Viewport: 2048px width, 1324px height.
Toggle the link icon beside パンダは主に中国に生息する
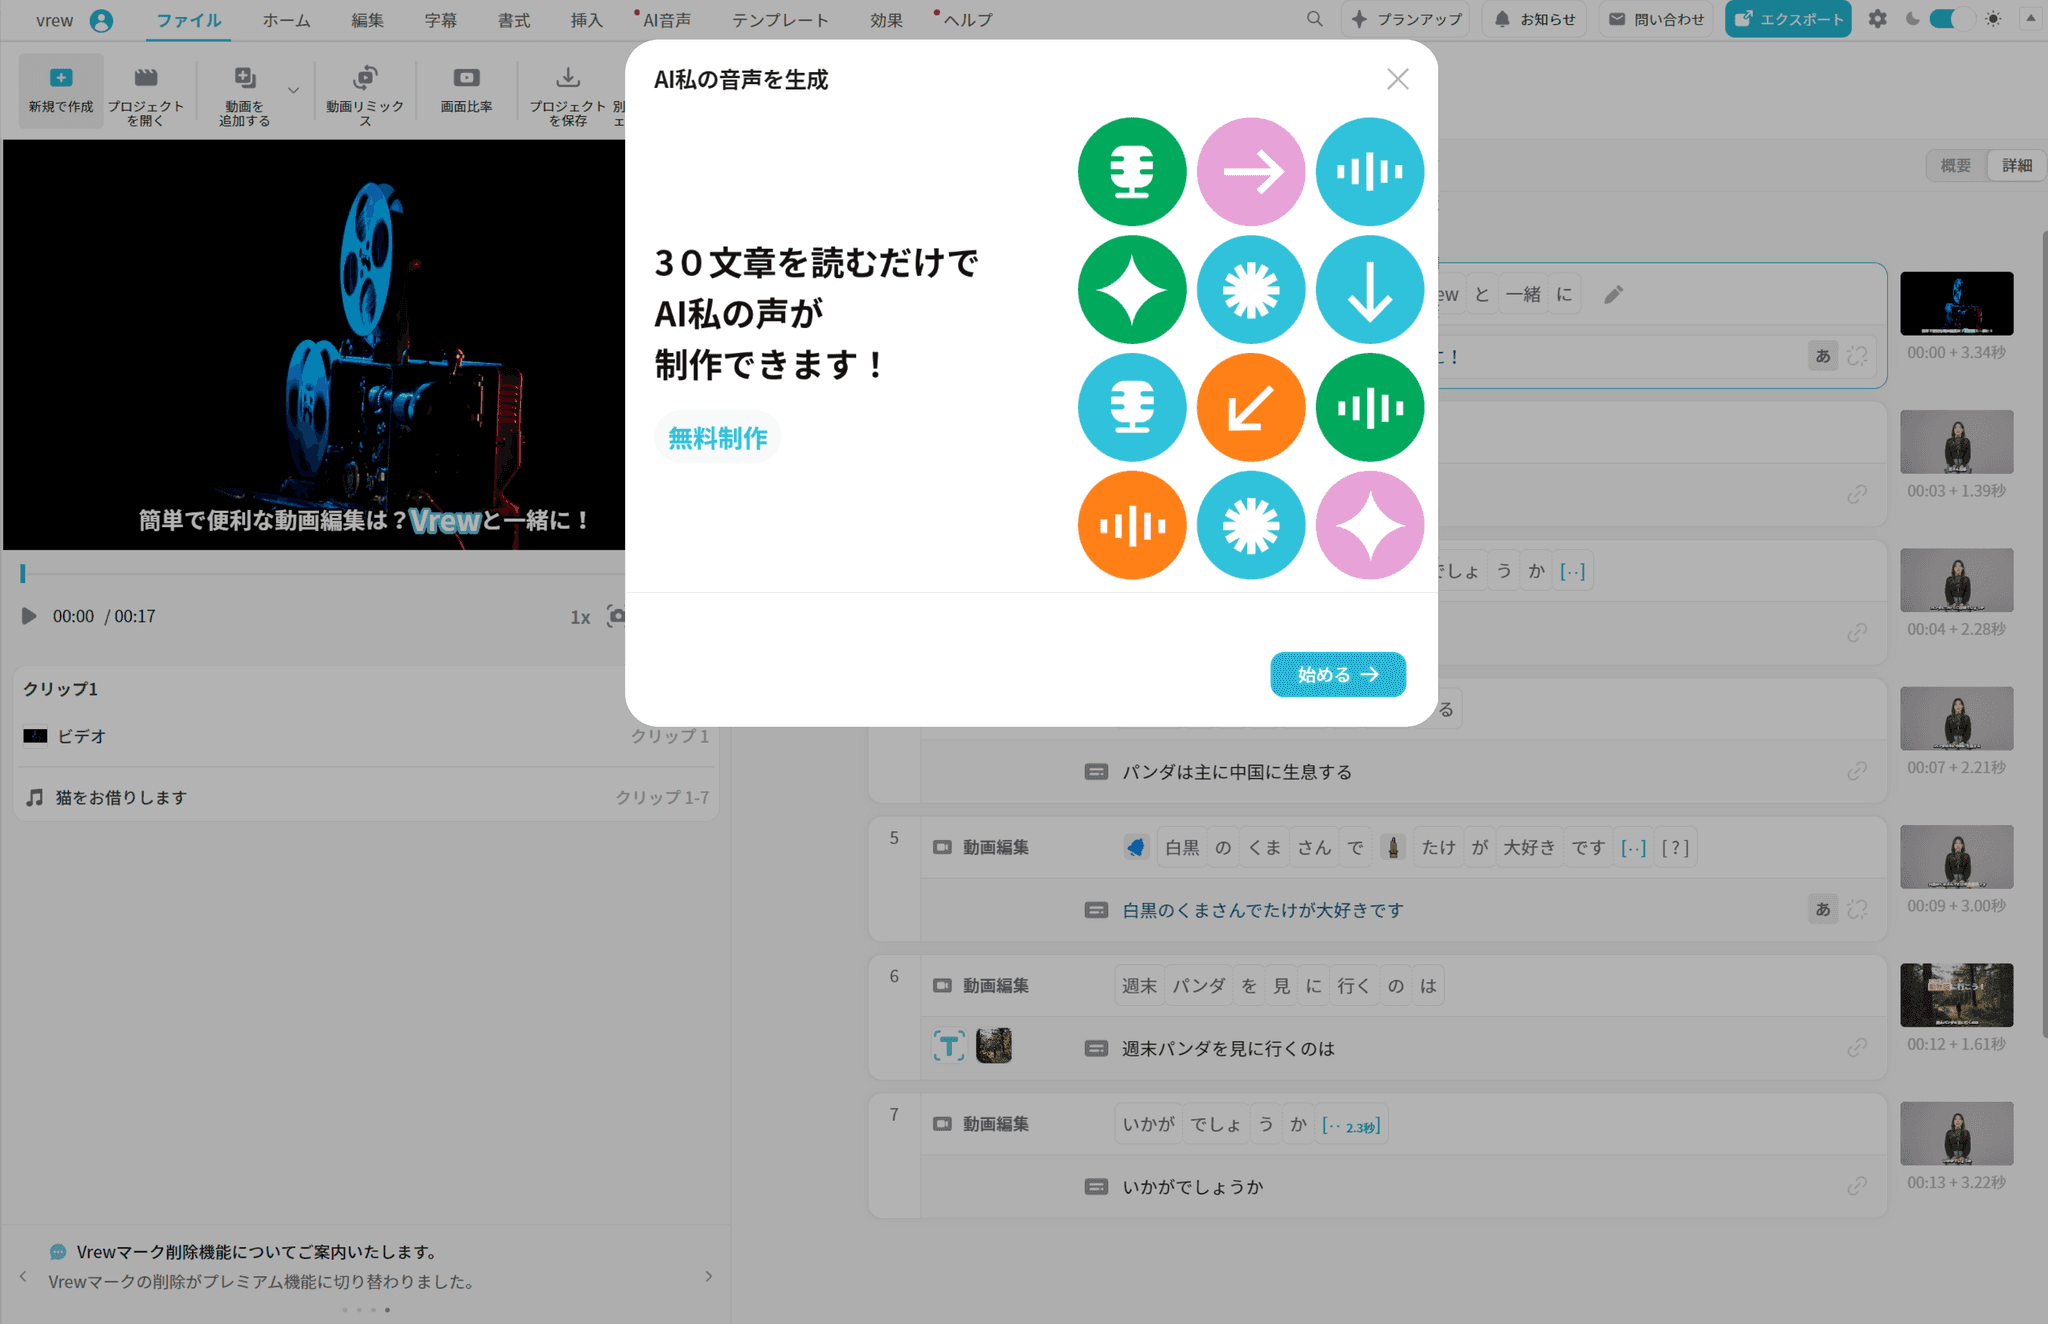click(1857, 771)
